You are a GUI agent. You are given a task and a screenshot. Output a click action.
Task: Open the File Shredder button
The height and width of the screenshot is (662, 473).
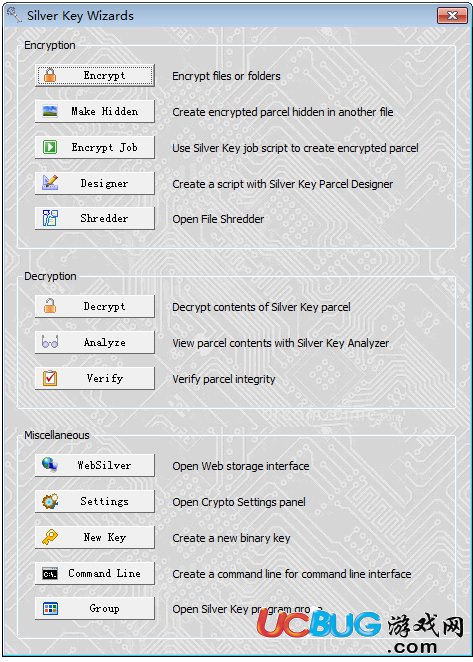(95, 218)
